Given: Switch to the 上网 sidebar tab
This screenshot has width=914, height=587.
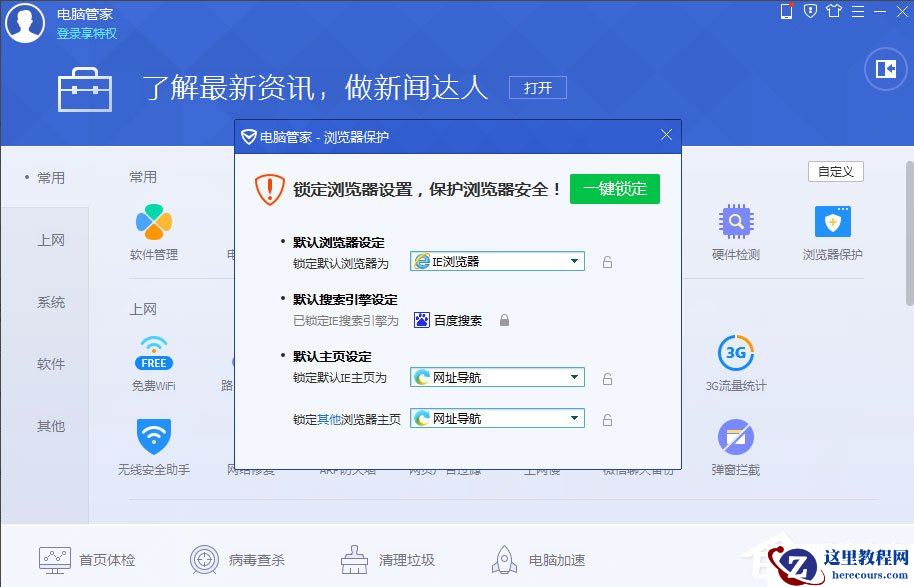Looking at the screenshot, I should (x=47, y=240).
